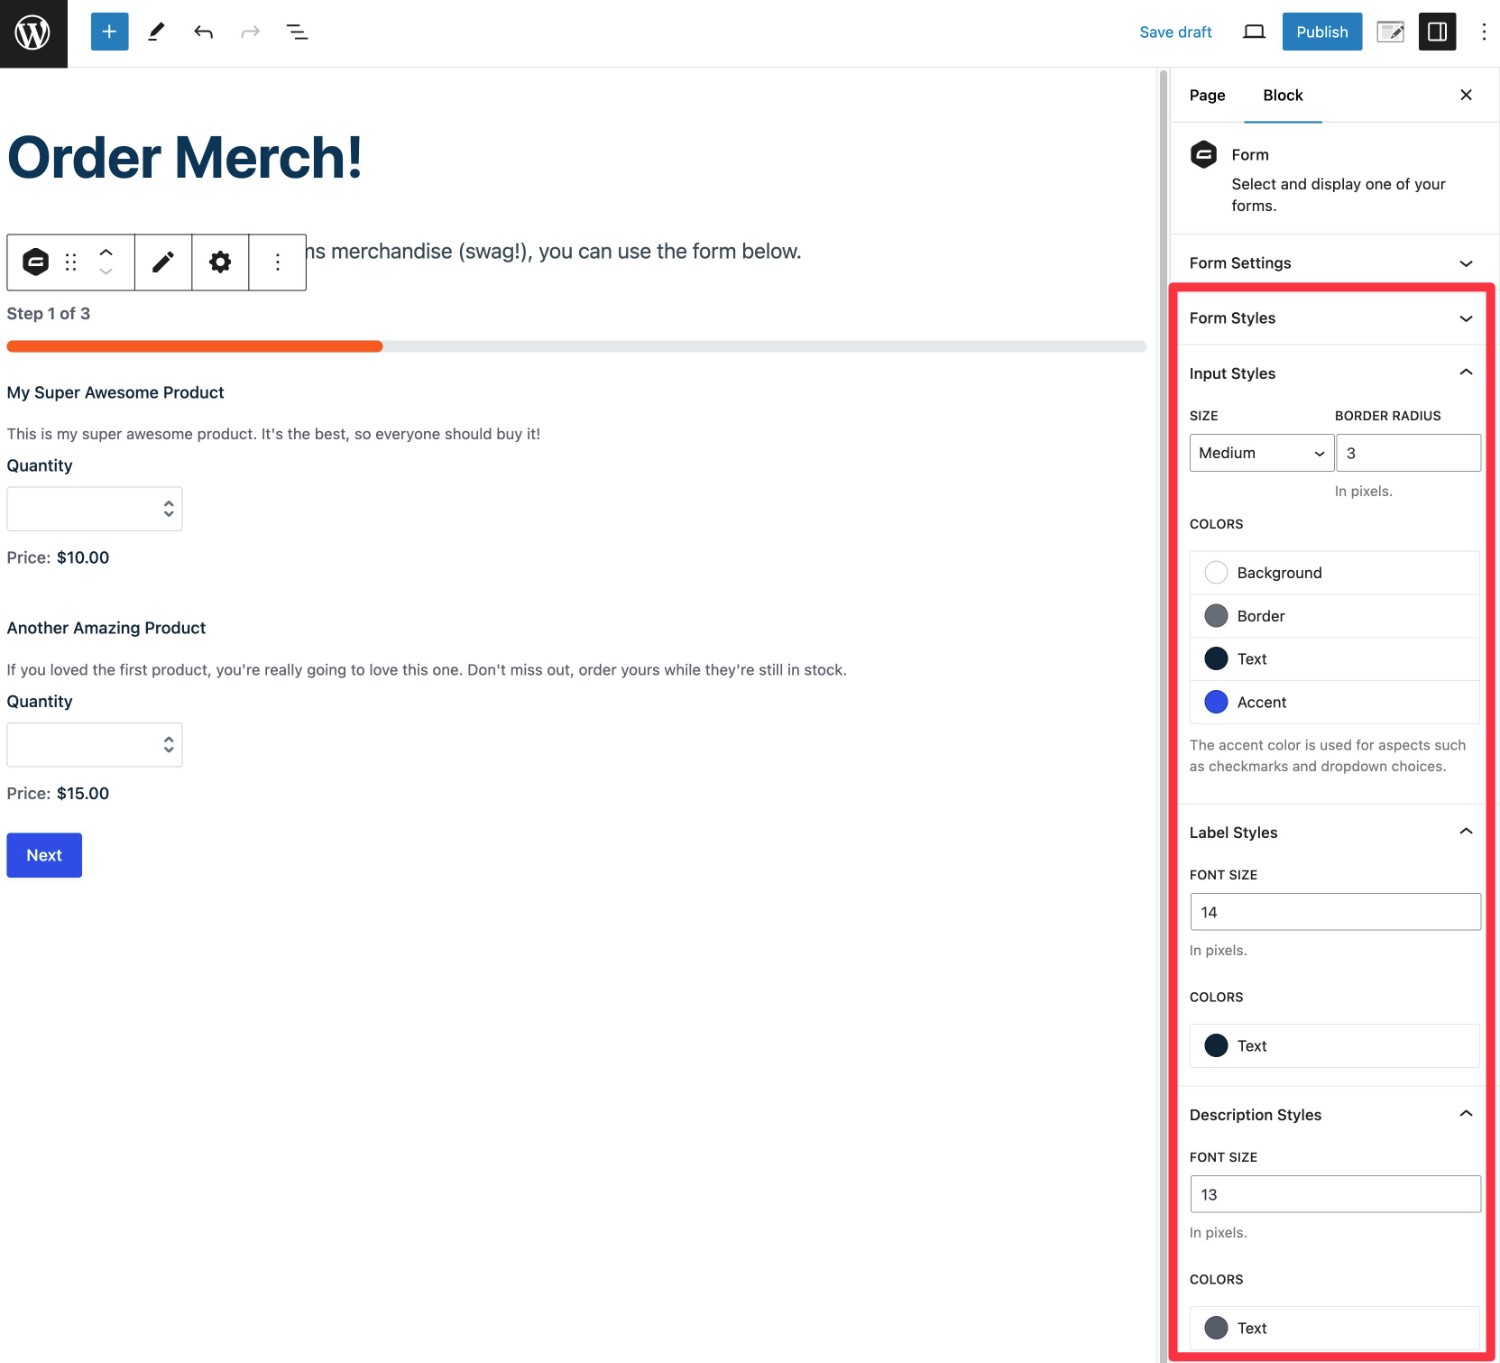The width and height of the screenshot is (1500, 1363).
Task: Open the input Size dropdown set to Medium
Action: (x=1260, y=452)
